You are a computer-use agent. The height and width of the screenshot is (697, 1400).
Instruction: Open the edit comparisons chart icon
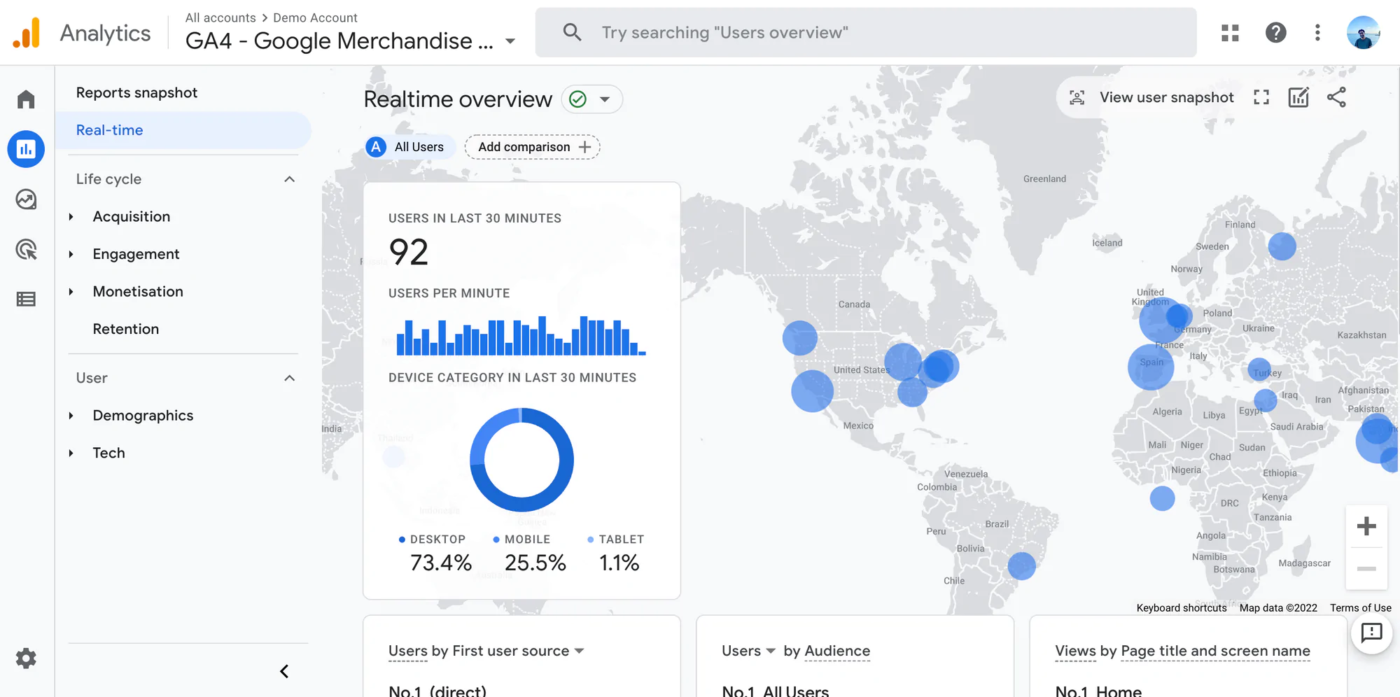(1298, 97)
